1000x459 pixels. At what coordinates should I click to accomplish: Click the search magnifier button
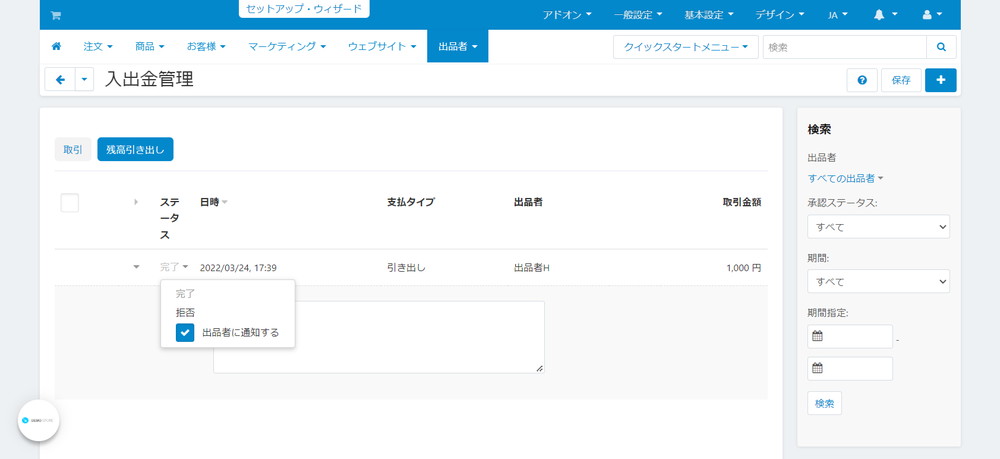point(941,47)
